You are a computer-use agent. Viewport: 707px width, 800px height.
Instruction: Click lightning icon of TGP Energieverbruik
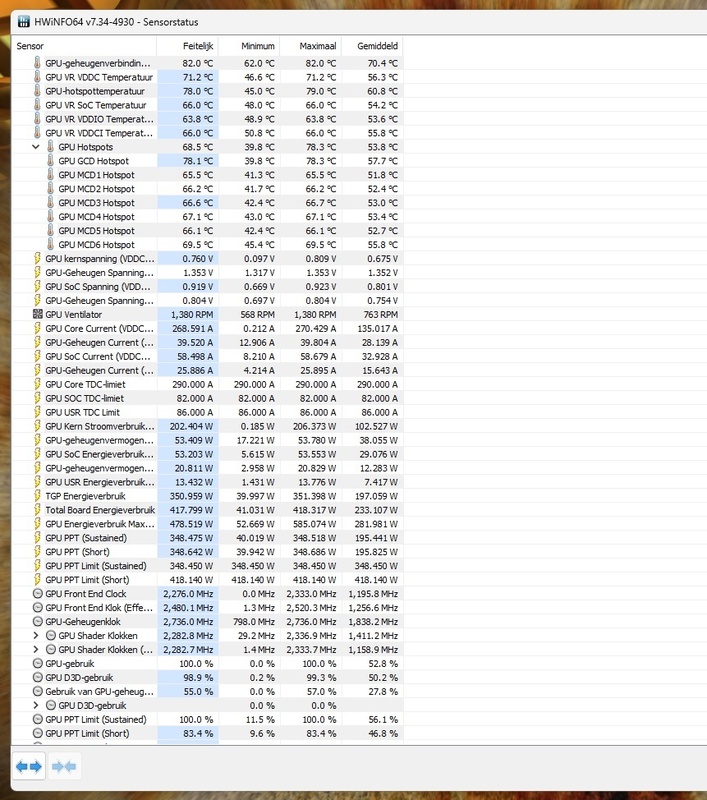click(x=37, y=496)
